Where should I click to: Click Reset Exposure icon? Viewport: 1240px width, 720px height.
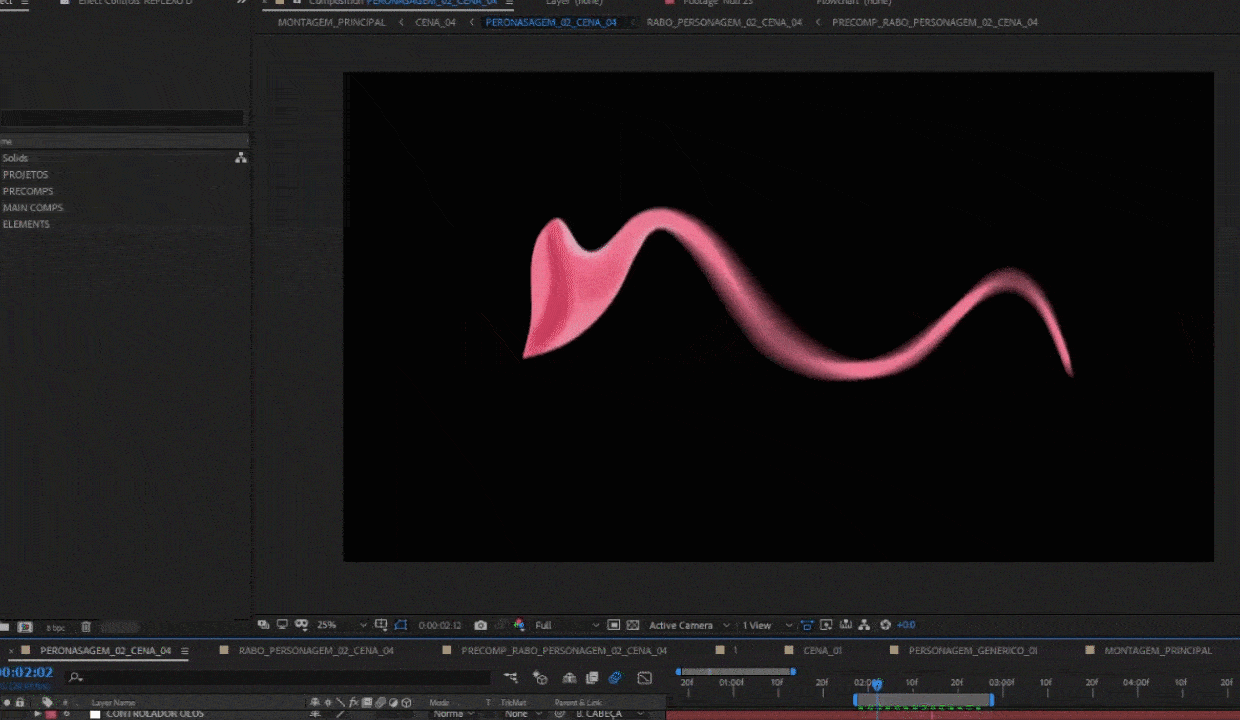click(885, 625)
